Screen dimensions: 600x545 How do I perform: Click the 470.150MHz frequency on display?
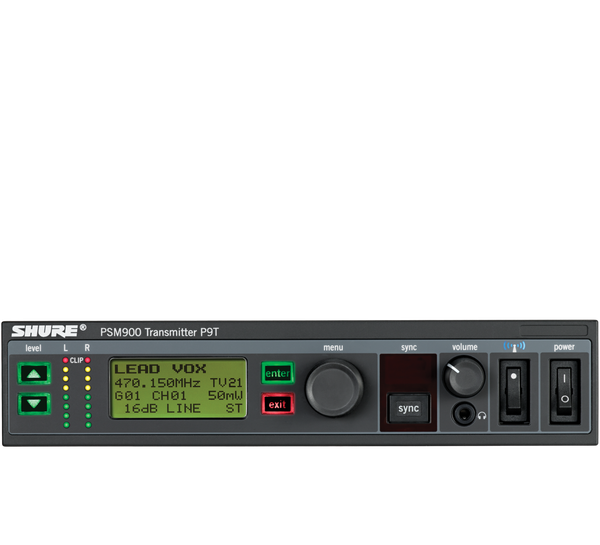pyautogui.click(x=157, y=383)
